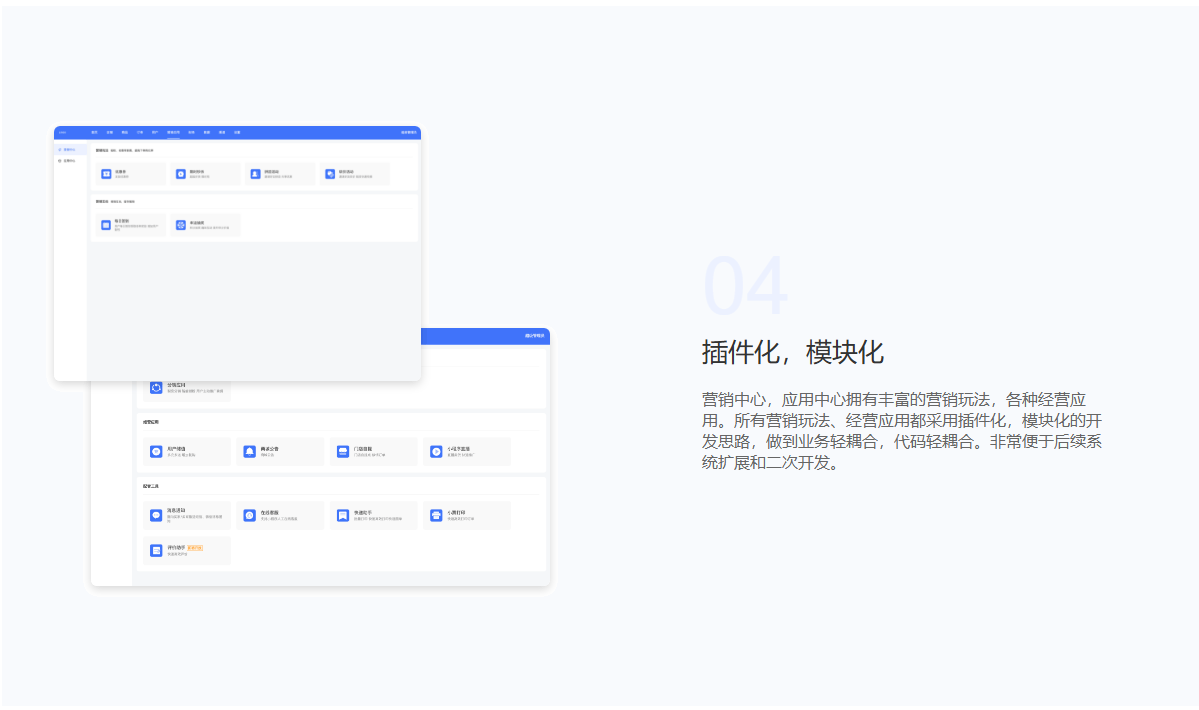
Task: Open the 门店自提 store pickup icon
Action: click(343, 452)
